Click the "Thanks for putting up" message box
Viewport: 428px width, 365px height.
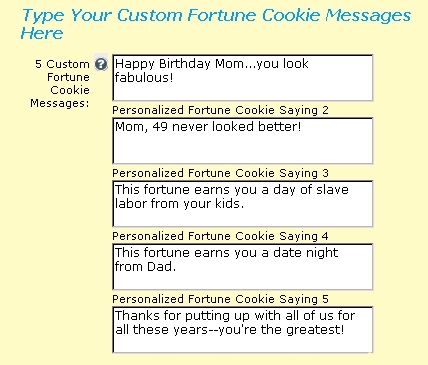[243, 330]
